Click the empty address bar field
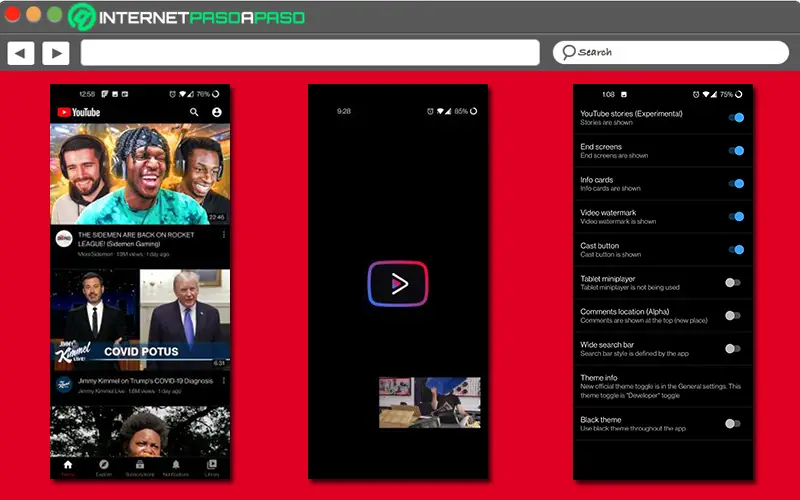Screen dimensions: 800x500 click(x=310, y=53)
